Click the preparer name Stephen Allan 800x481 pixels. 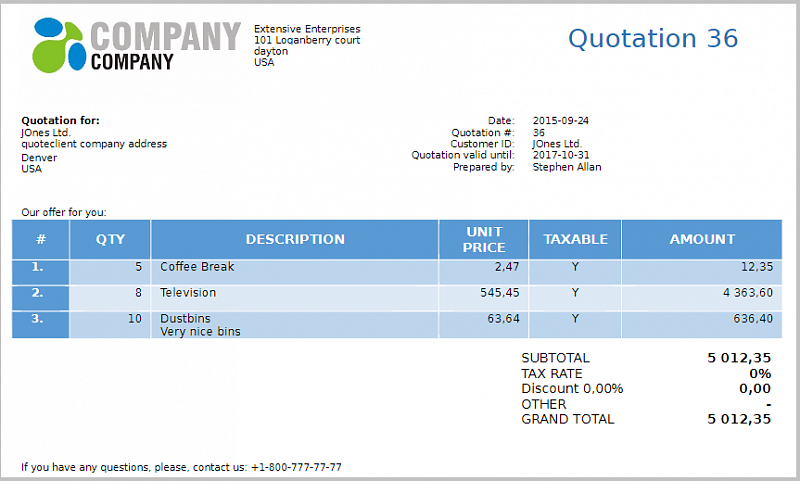pos(567,167)
